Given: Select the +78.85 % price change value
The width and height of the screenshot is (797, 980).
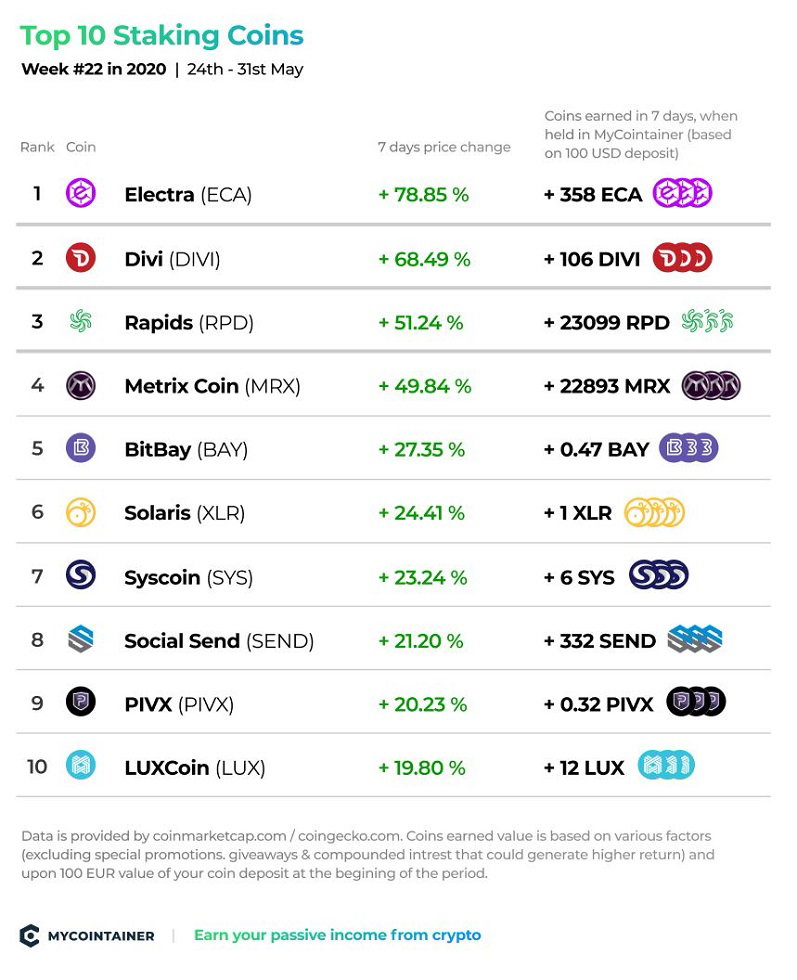Looking at the screenshot, I should pyautogui.click(x=424, y=194).
